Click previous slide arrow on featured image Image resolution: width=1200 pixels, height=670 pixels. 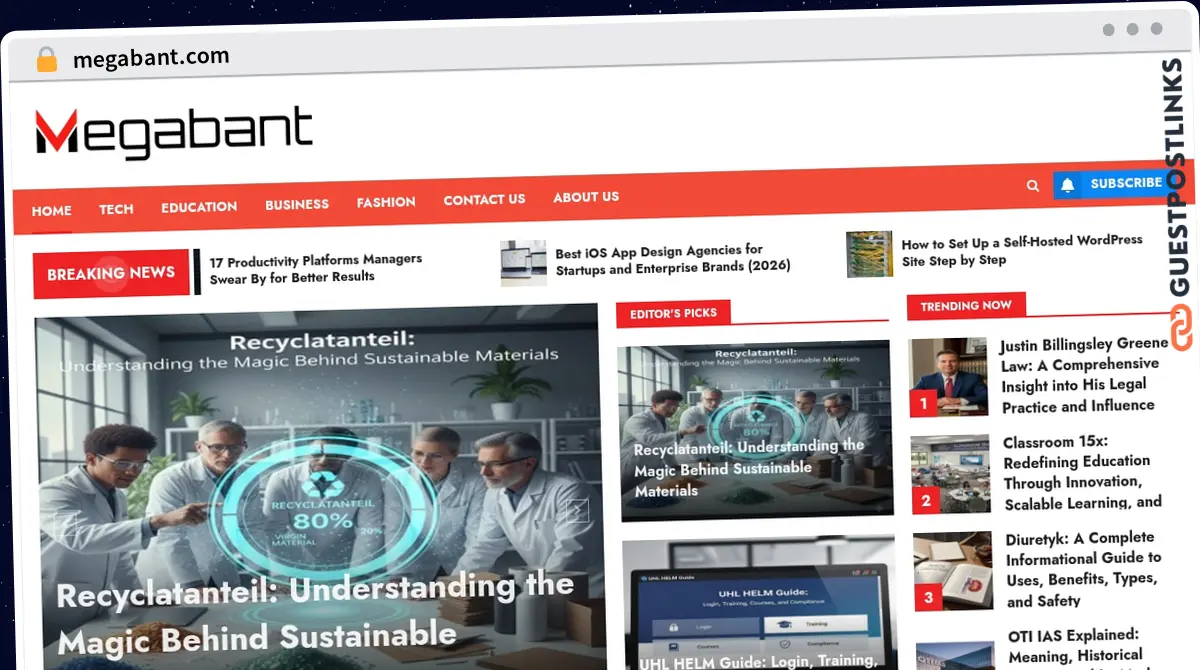(x=66, y=524)
